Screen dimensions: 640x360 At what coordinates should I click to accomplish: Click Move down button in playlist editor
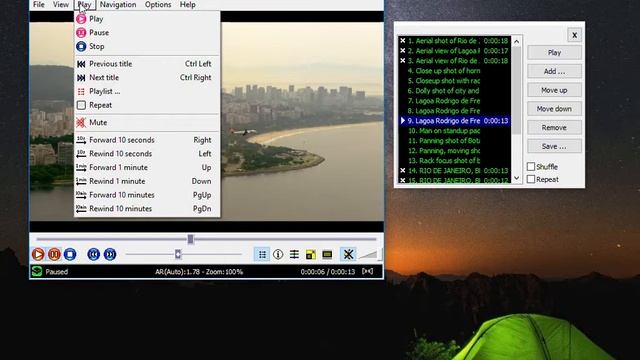tap(554, 109)
